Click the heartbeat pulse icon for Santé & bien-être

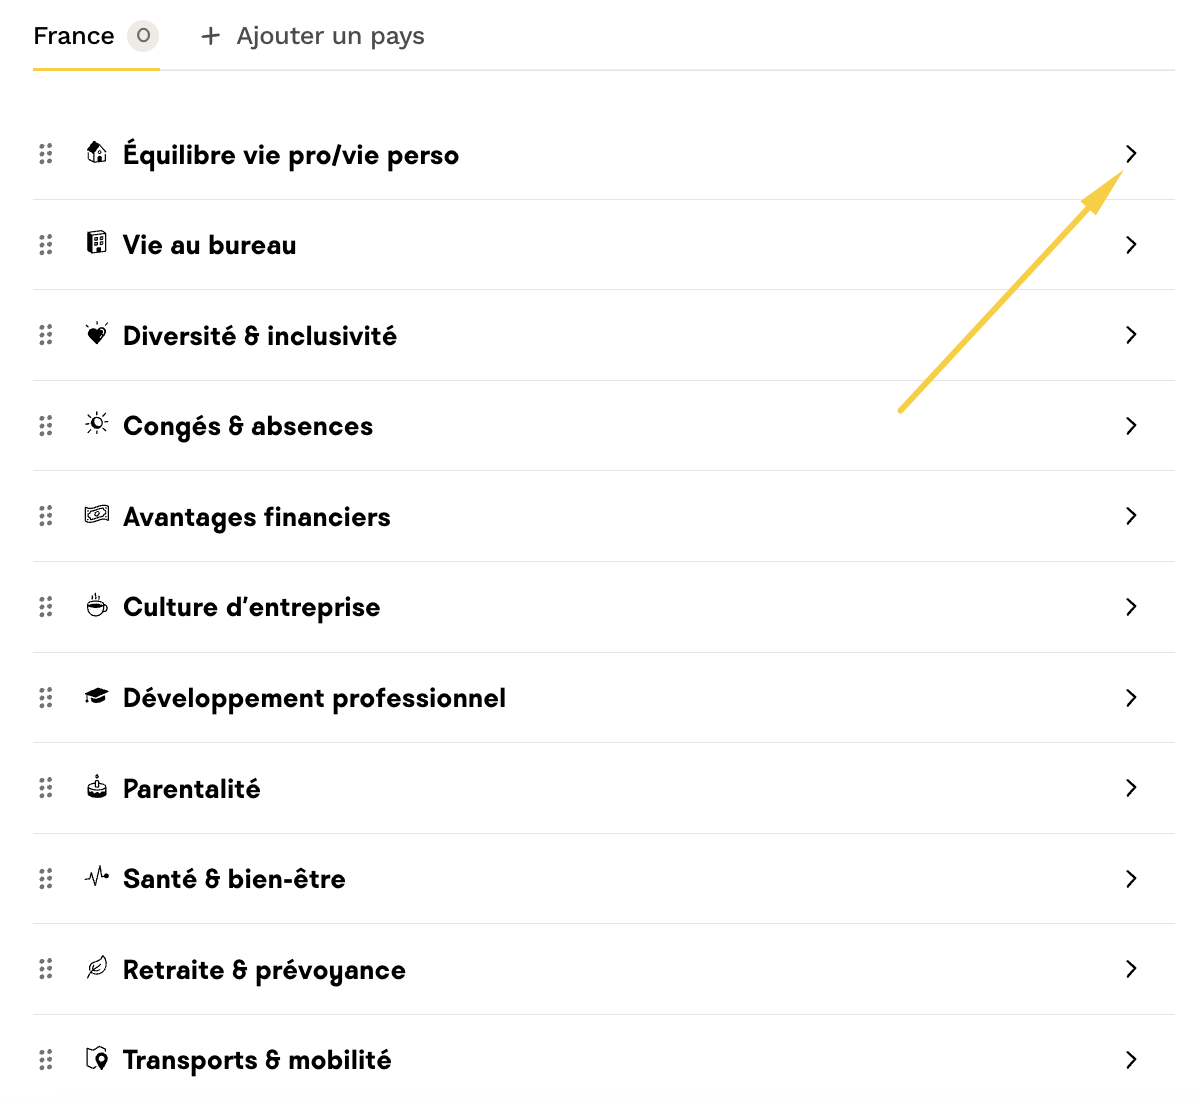[x=97, y=878]
